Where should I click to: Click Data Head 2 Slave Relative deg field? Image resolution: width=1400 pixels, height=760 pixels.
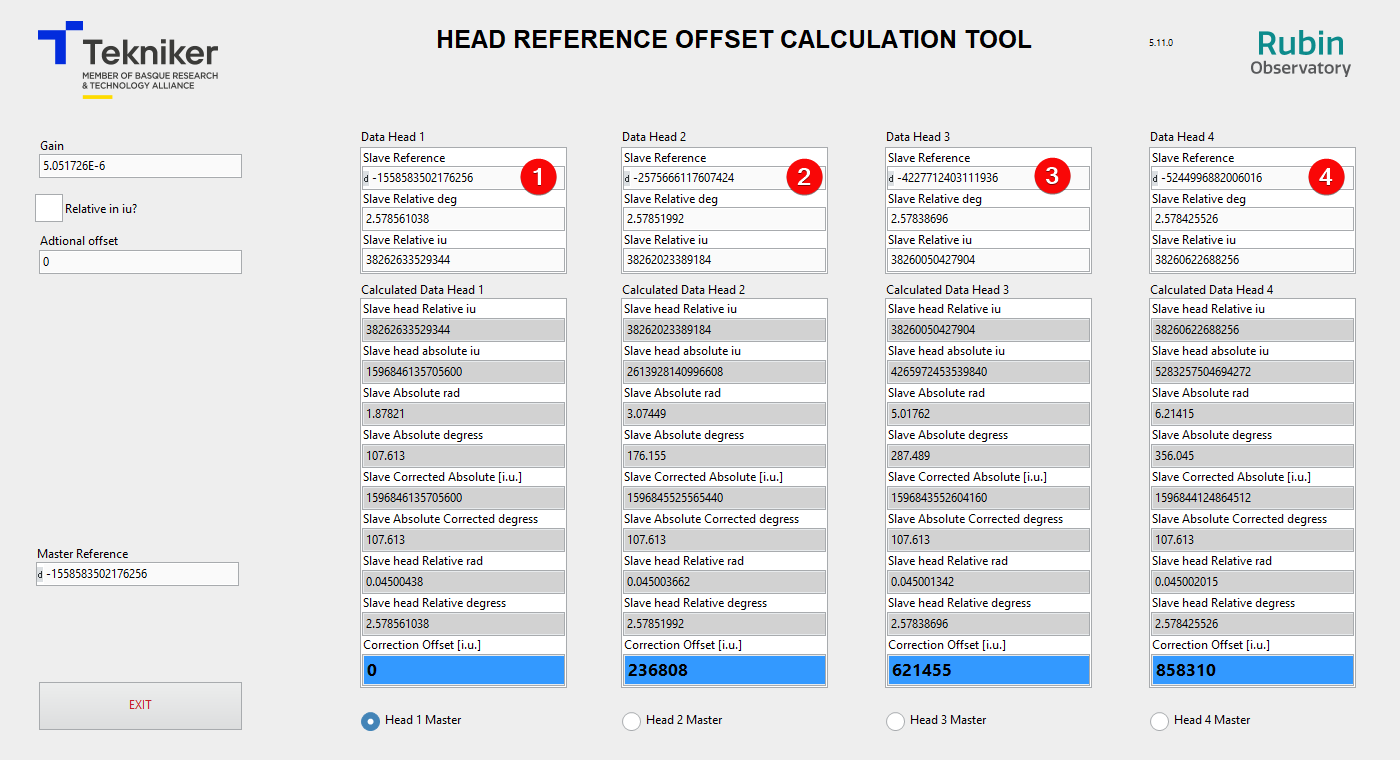point(725,219)
